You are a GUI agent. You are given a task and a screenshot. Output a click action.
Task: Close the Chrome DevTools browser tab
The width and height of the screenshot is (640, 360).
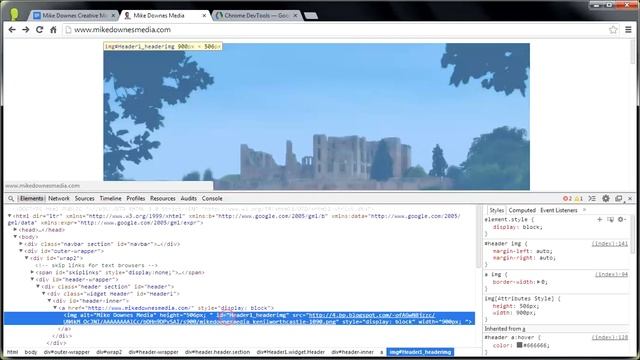pyautogui.click(x=296, y=16)
